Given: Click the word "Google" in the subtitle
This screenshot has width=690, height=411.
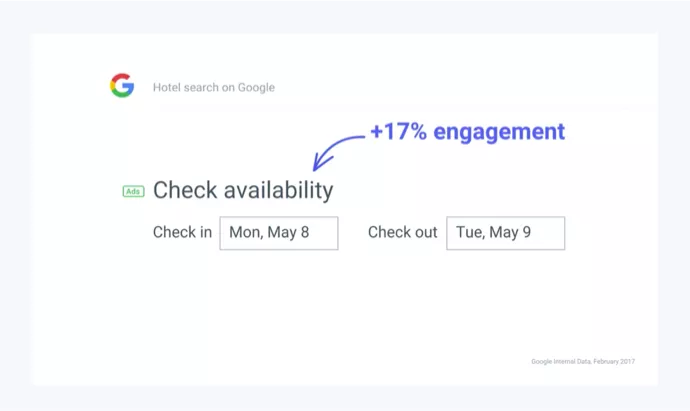Looking at the screenshot, I should [256, 88].
